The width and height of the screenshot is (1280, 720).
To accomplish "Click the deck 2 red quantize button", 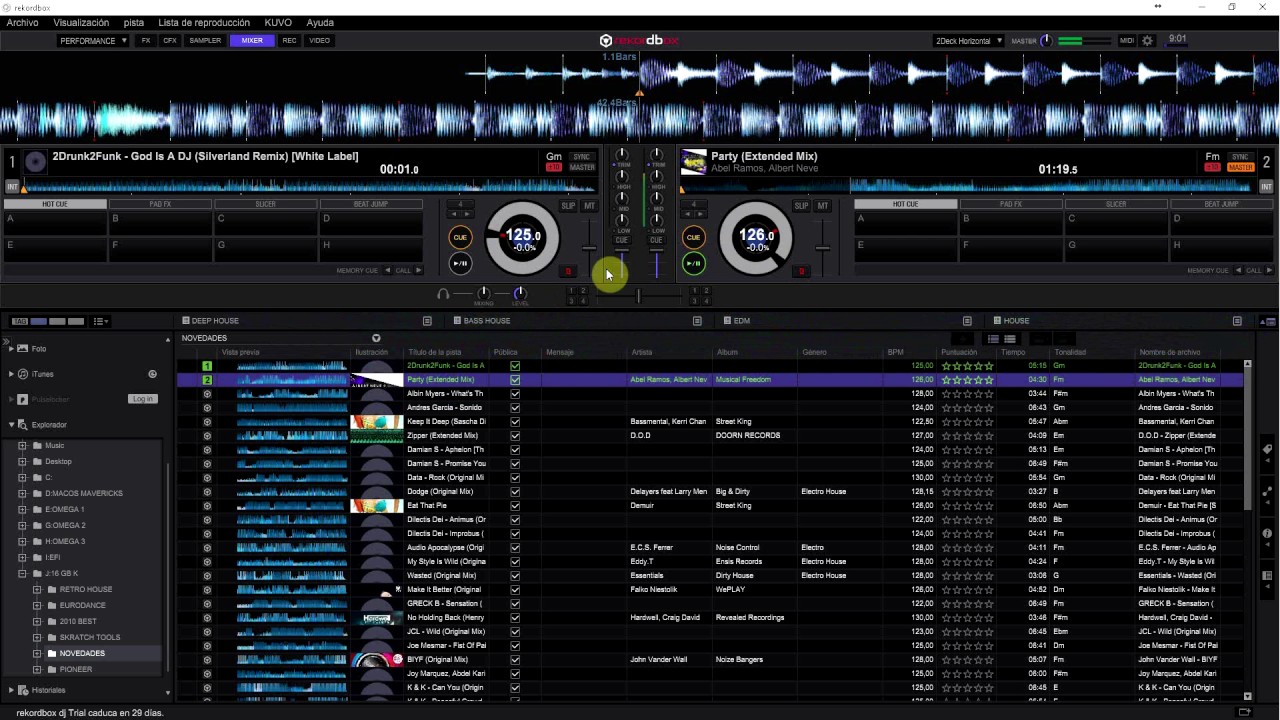I will click(801, 271).
